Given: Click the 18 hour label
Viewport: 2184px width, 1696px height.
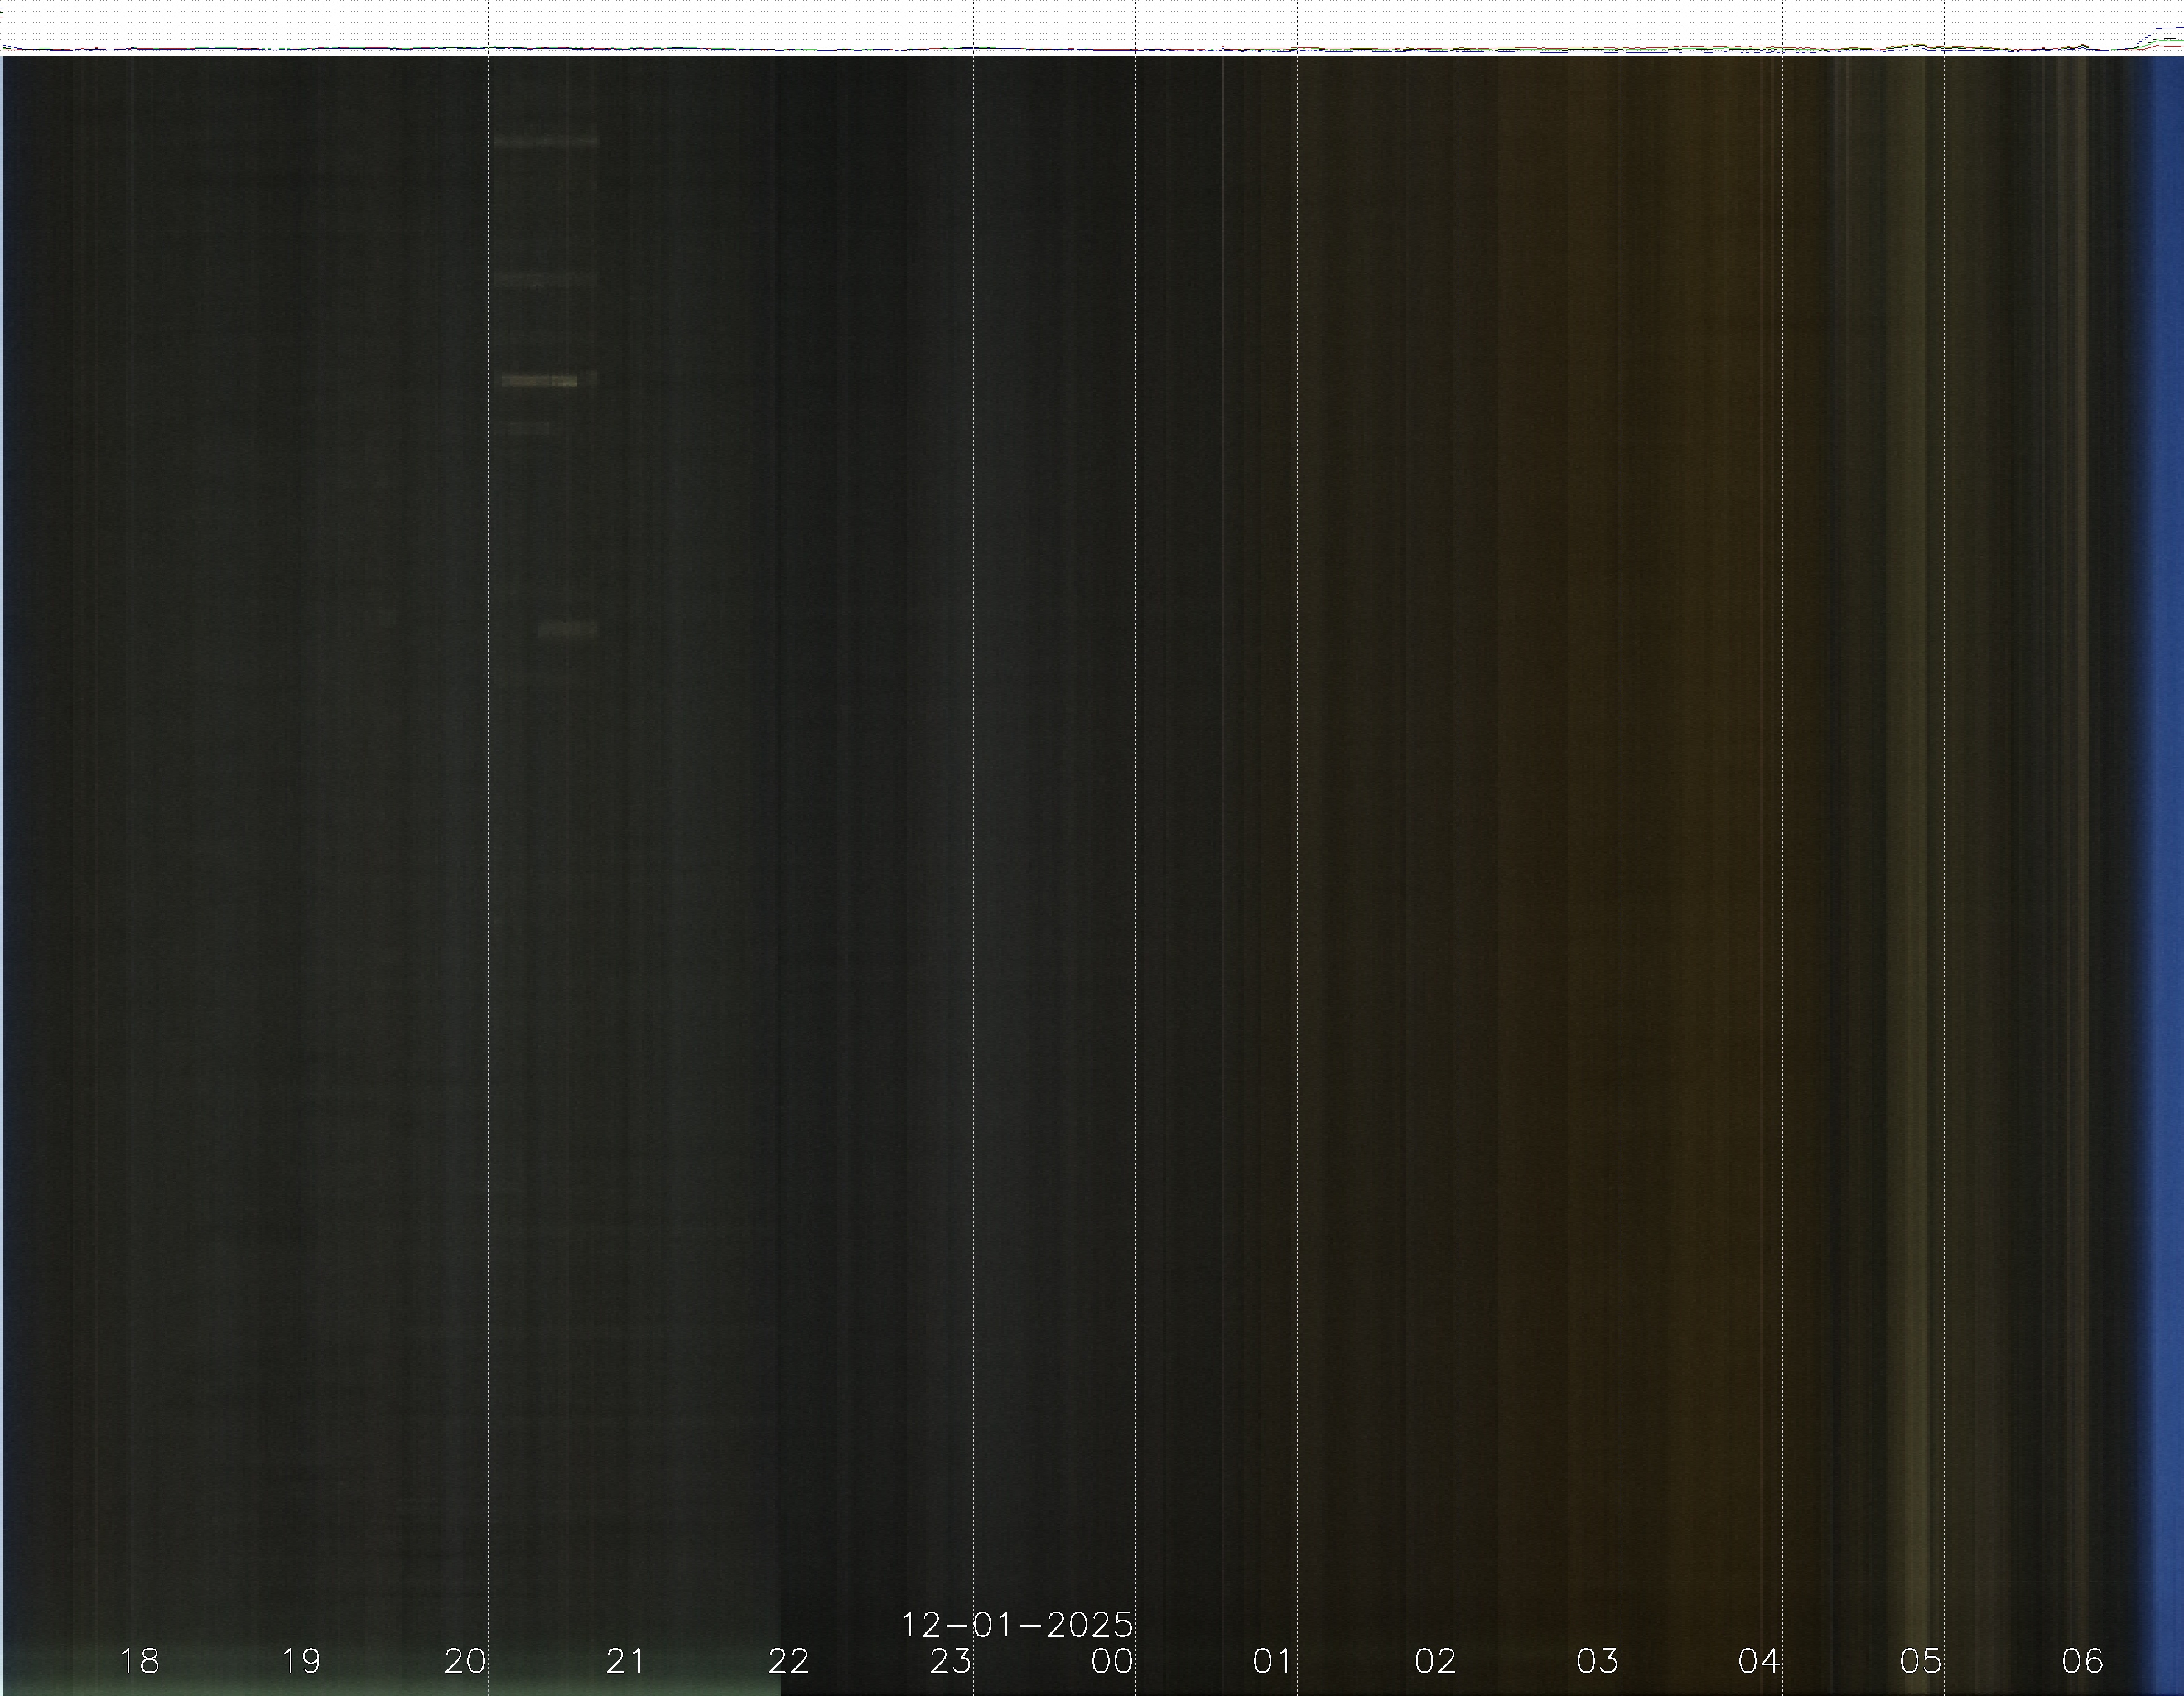Looking at the screenshot, I should pos(139,1661).
